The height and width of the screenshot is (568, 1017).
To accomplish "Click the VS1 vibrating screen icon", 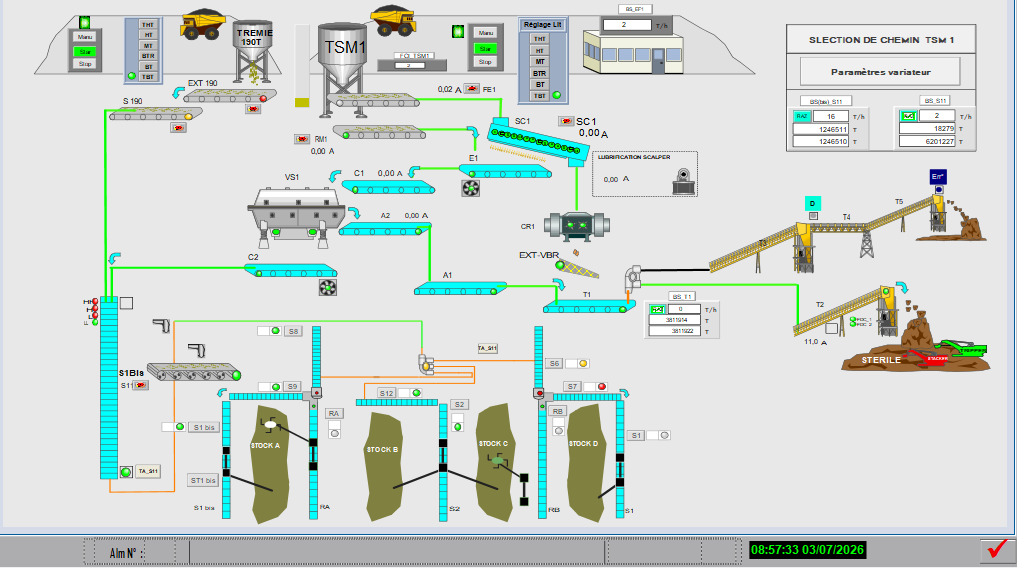I will pos(296,217).
